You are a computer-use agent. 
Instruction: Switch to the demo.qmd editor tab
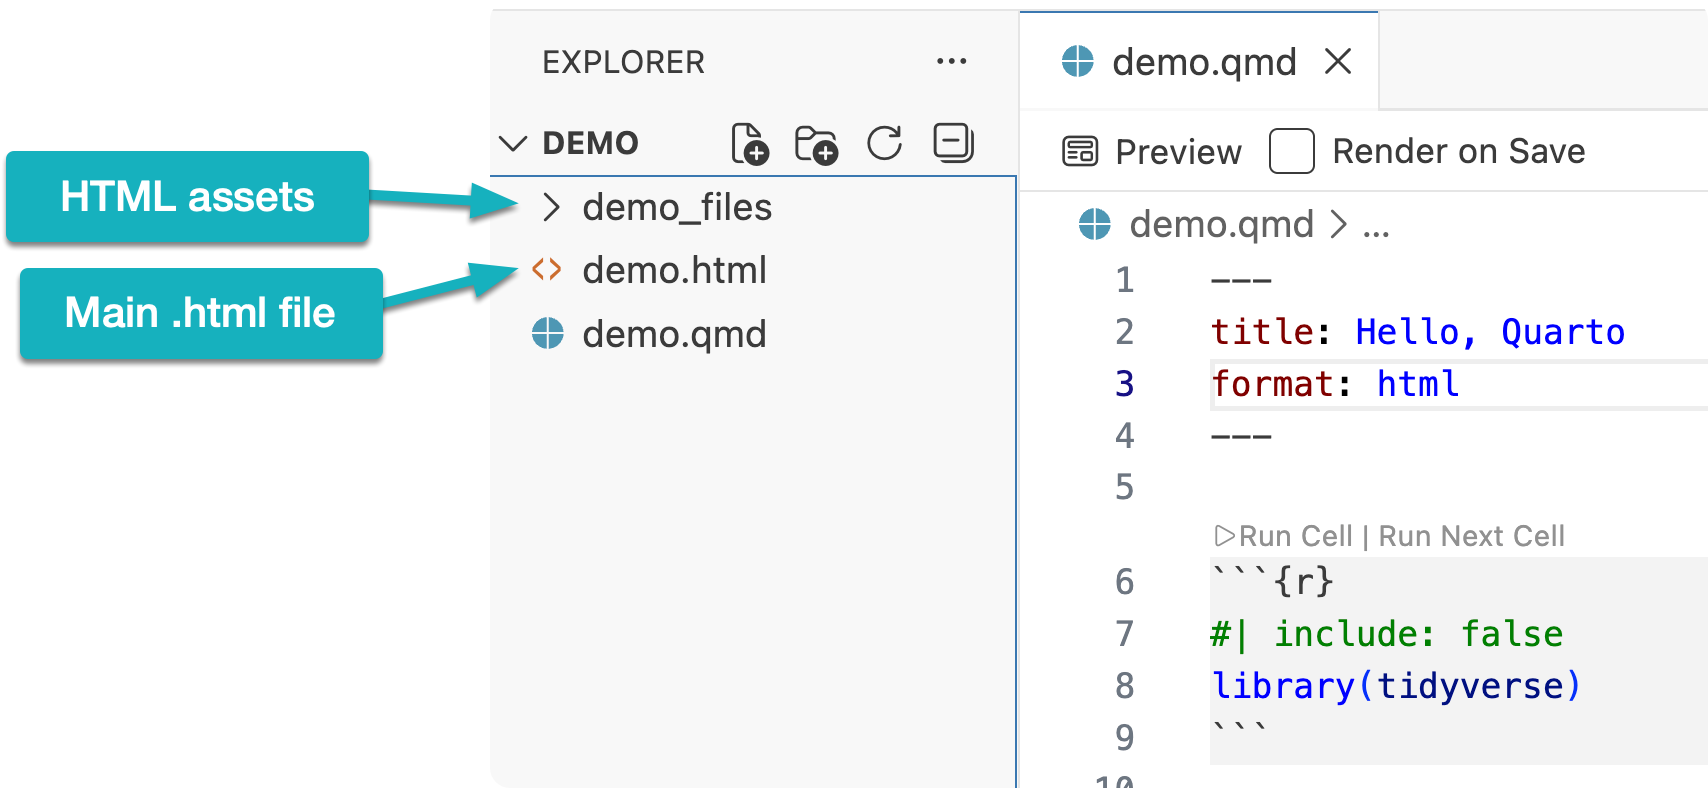click(1203, 62)
